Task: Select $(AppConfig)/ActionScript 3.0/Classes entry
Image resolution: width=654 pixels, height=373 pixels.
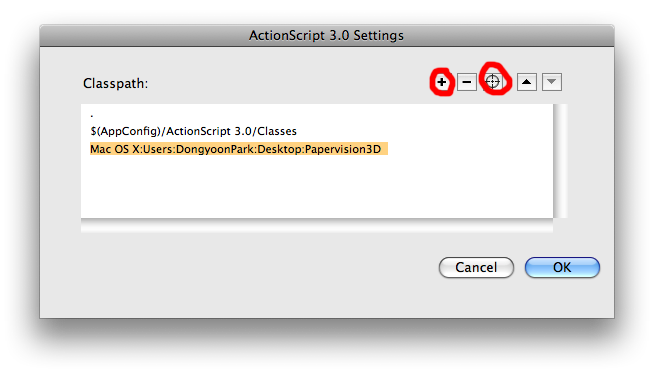Action: tap(194, 131)
